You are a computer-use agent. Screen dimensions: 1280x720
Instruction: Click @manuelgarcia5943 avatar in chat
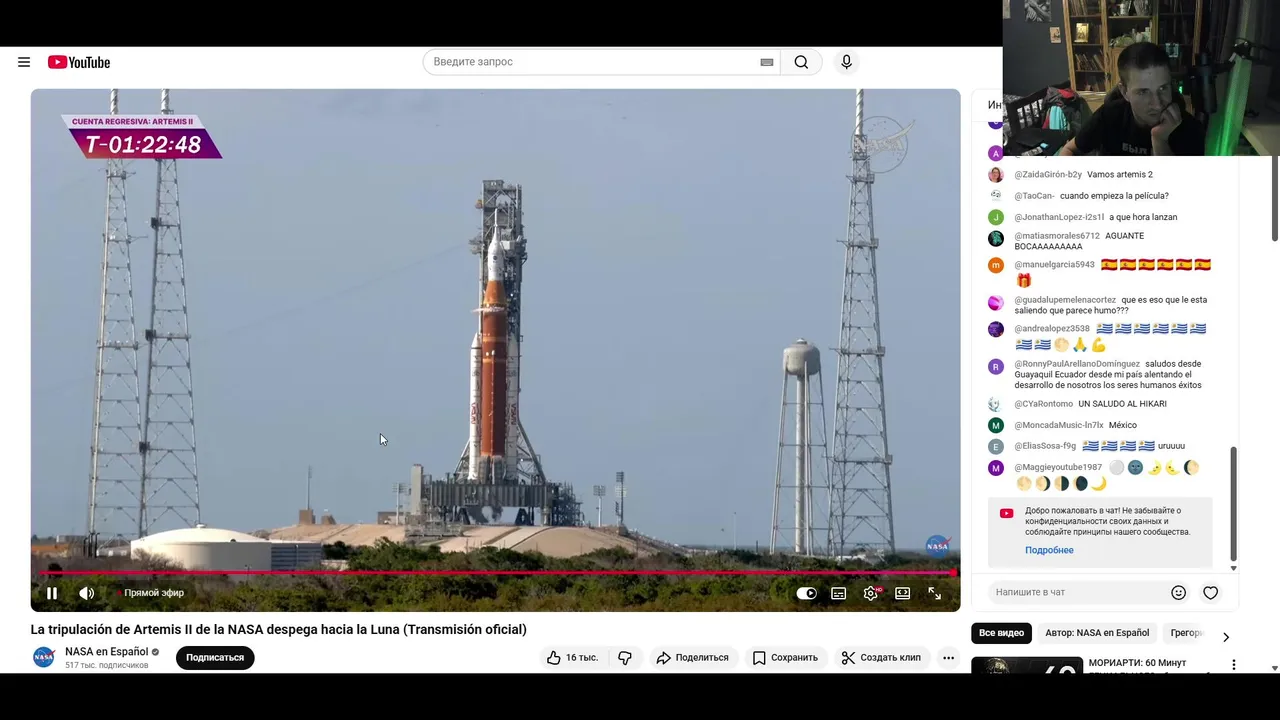(995, 265)
